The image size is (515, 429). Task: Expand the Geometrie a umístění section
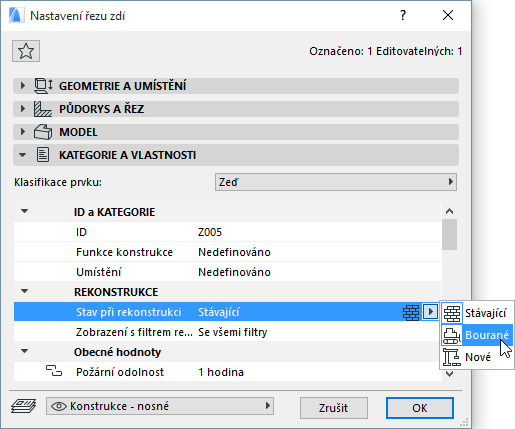tap(23, 86)
